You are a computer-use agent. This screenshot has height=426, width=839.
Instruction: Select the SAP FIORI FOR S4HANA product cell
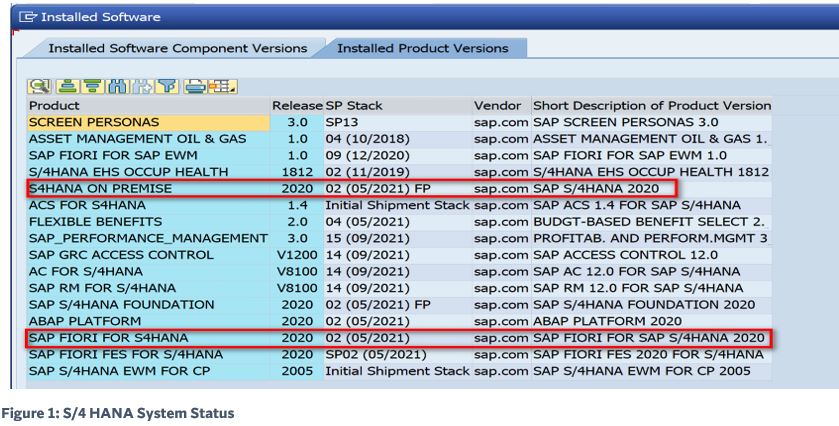(148, 338)
